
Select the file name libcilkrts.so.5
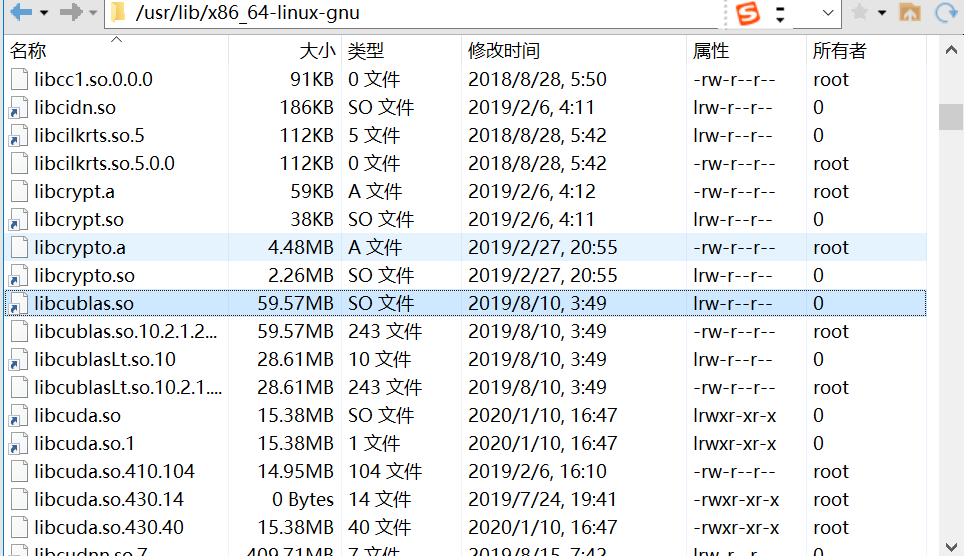(89, 135)
